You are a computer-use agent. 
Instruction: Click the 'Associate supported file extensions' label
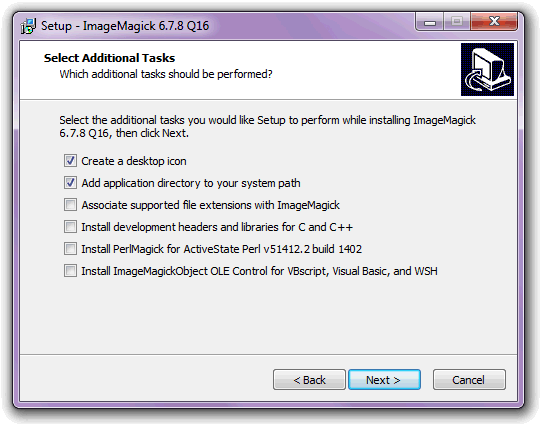click(x=210, y=205)
